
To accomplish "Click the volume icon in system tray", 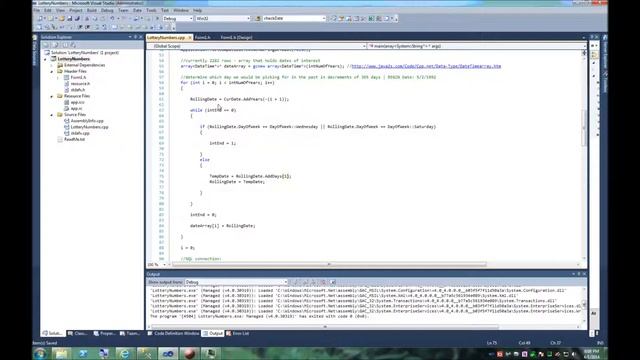I will tap(573, 354).
